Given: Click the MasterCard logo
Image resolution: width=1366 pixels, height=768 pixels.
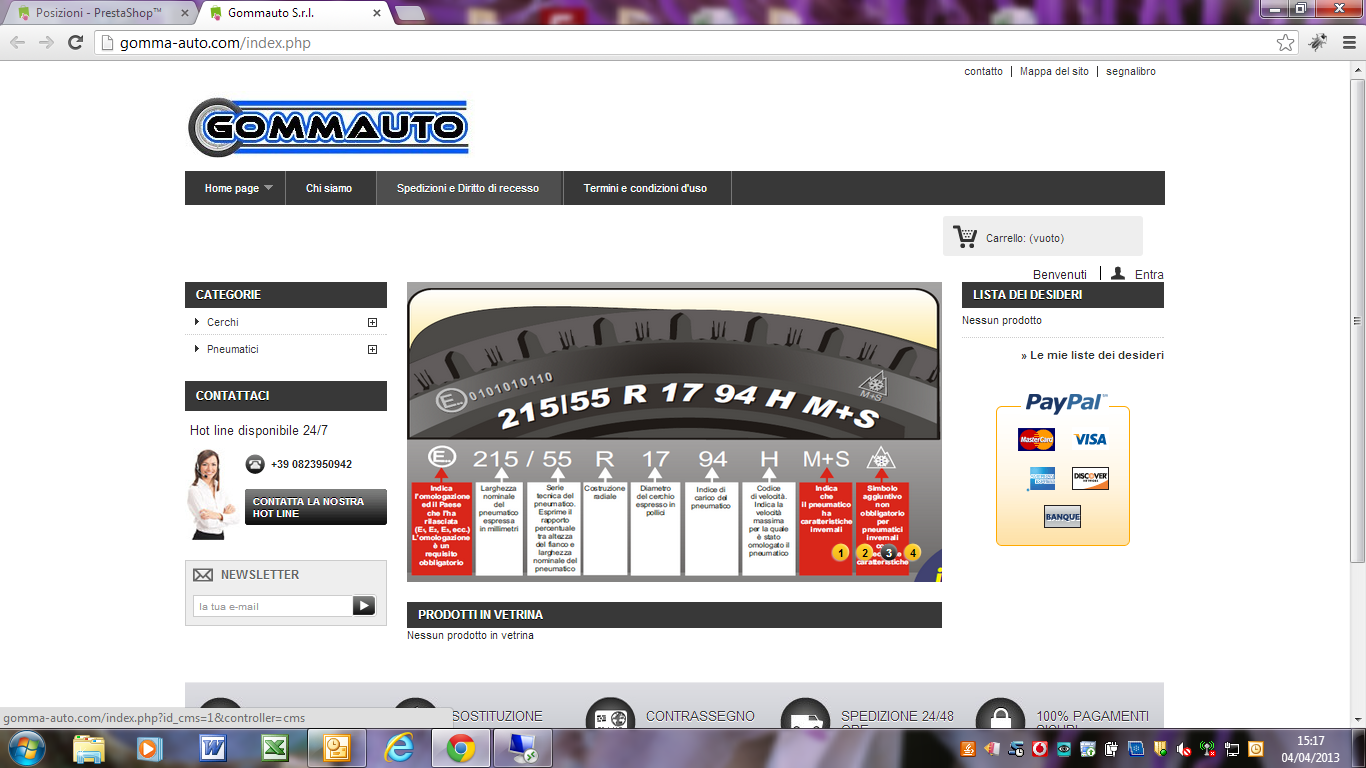Looking at the screenshot, I should (x=1036, y=439).
